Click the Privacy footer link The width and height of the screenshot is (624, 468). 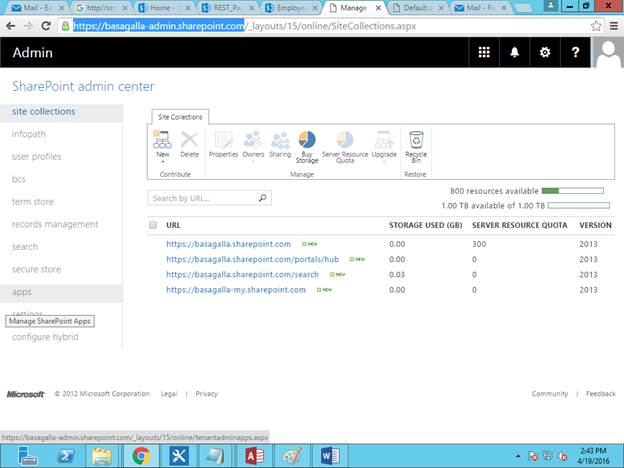click(x=207, y=394)
